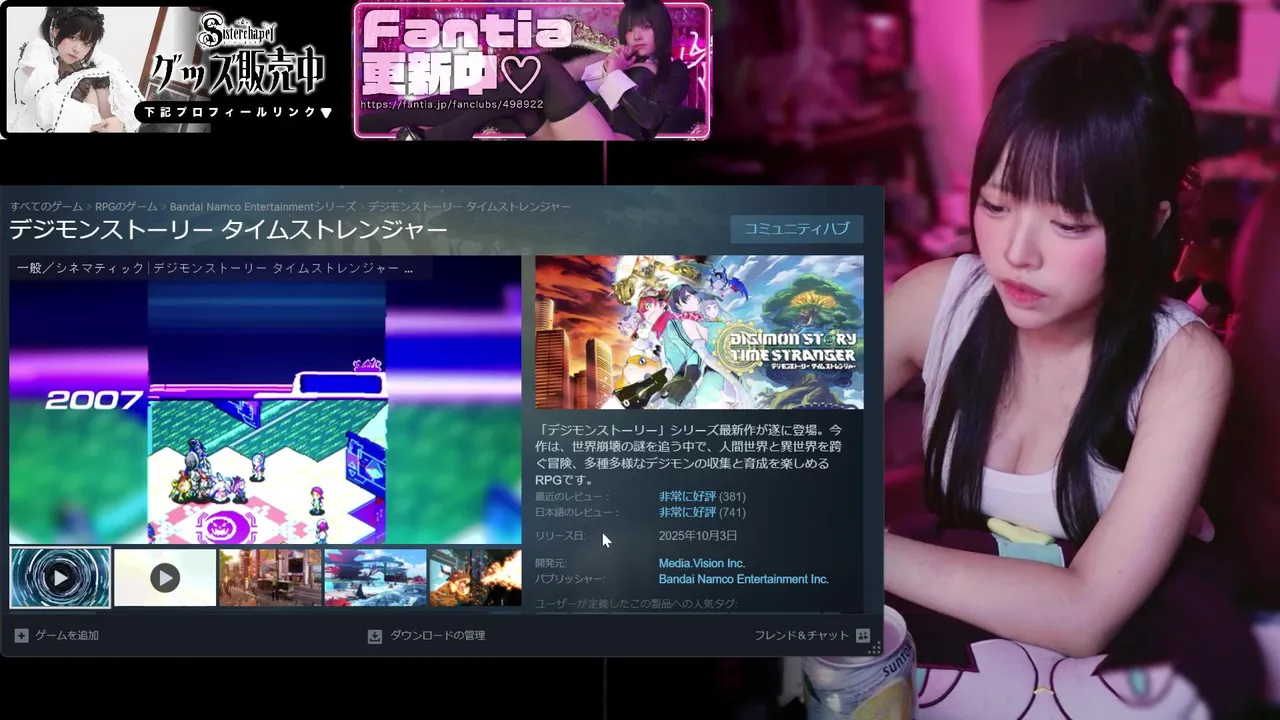Image resolution: width=1280 pixels, height=720 pixels.
Task: Select the blue sky screenshot thumbnail
Action: (375, 577)
